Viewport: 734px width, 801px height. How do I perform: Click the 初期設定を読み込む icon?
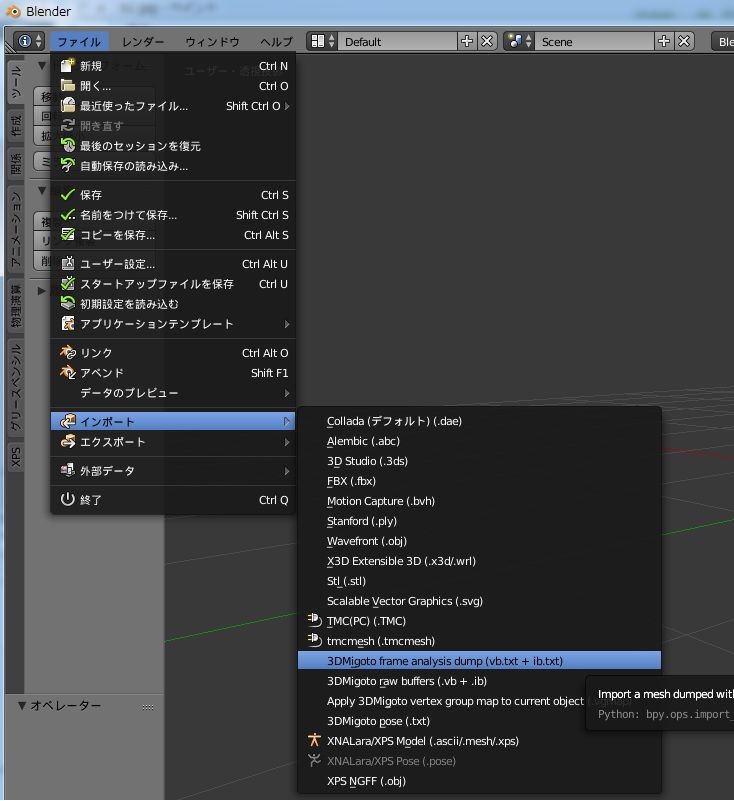67,303
